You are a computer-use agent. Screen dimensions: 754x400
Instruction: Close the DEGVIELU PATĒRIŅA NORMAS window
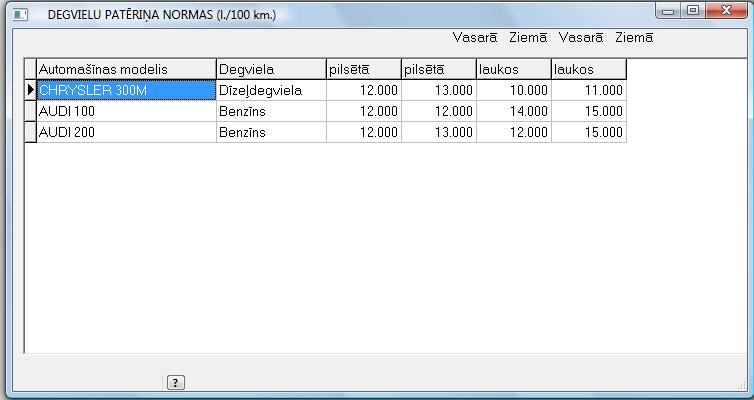(726, 11)
